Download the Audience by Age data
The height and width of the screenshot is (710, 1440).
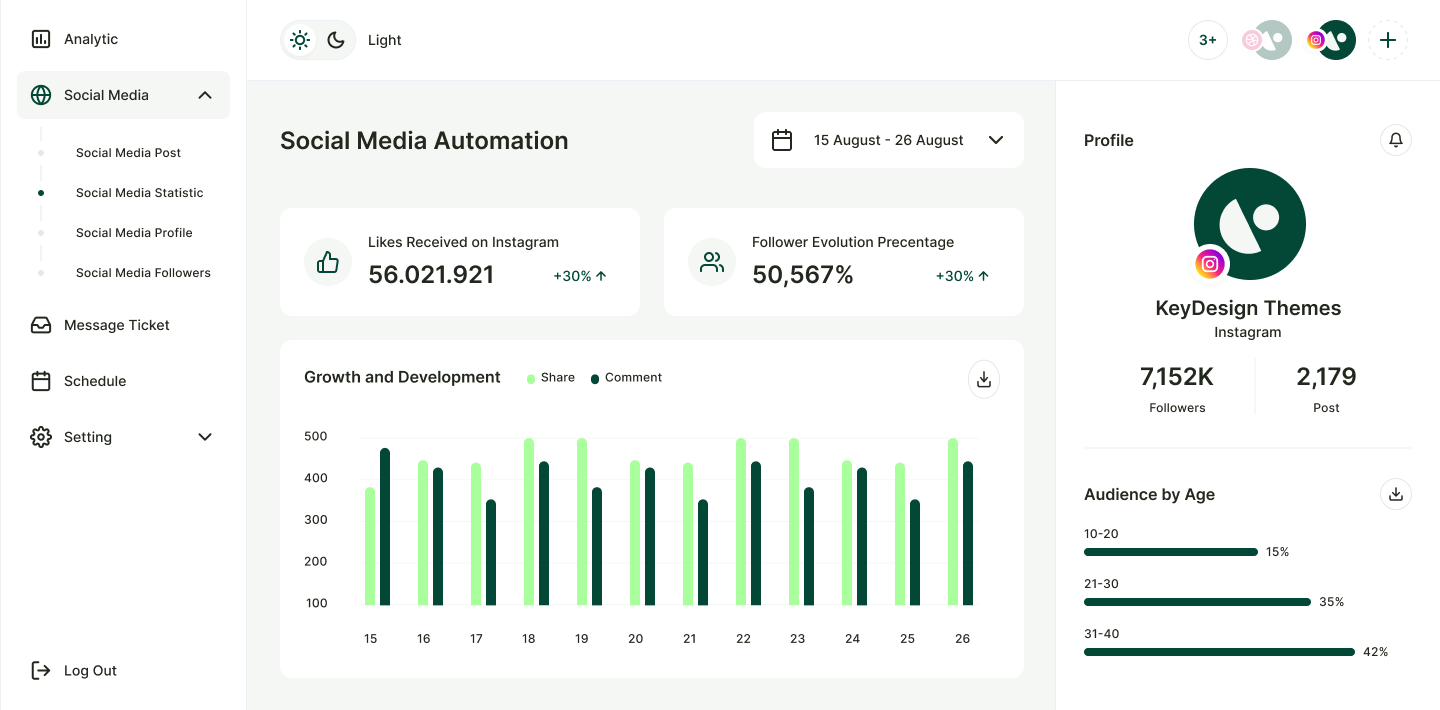click(1396, 493)
